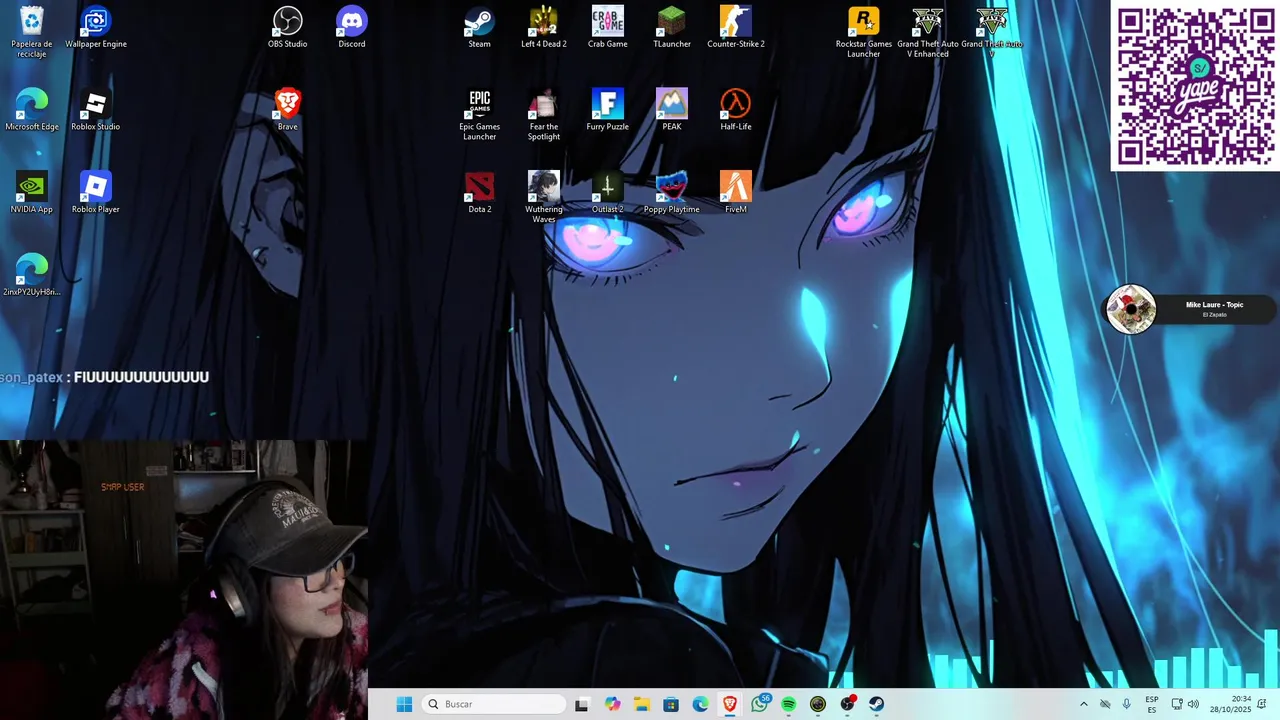
Task: Select the Brave desktop shortcut
Action: [288, 110]
